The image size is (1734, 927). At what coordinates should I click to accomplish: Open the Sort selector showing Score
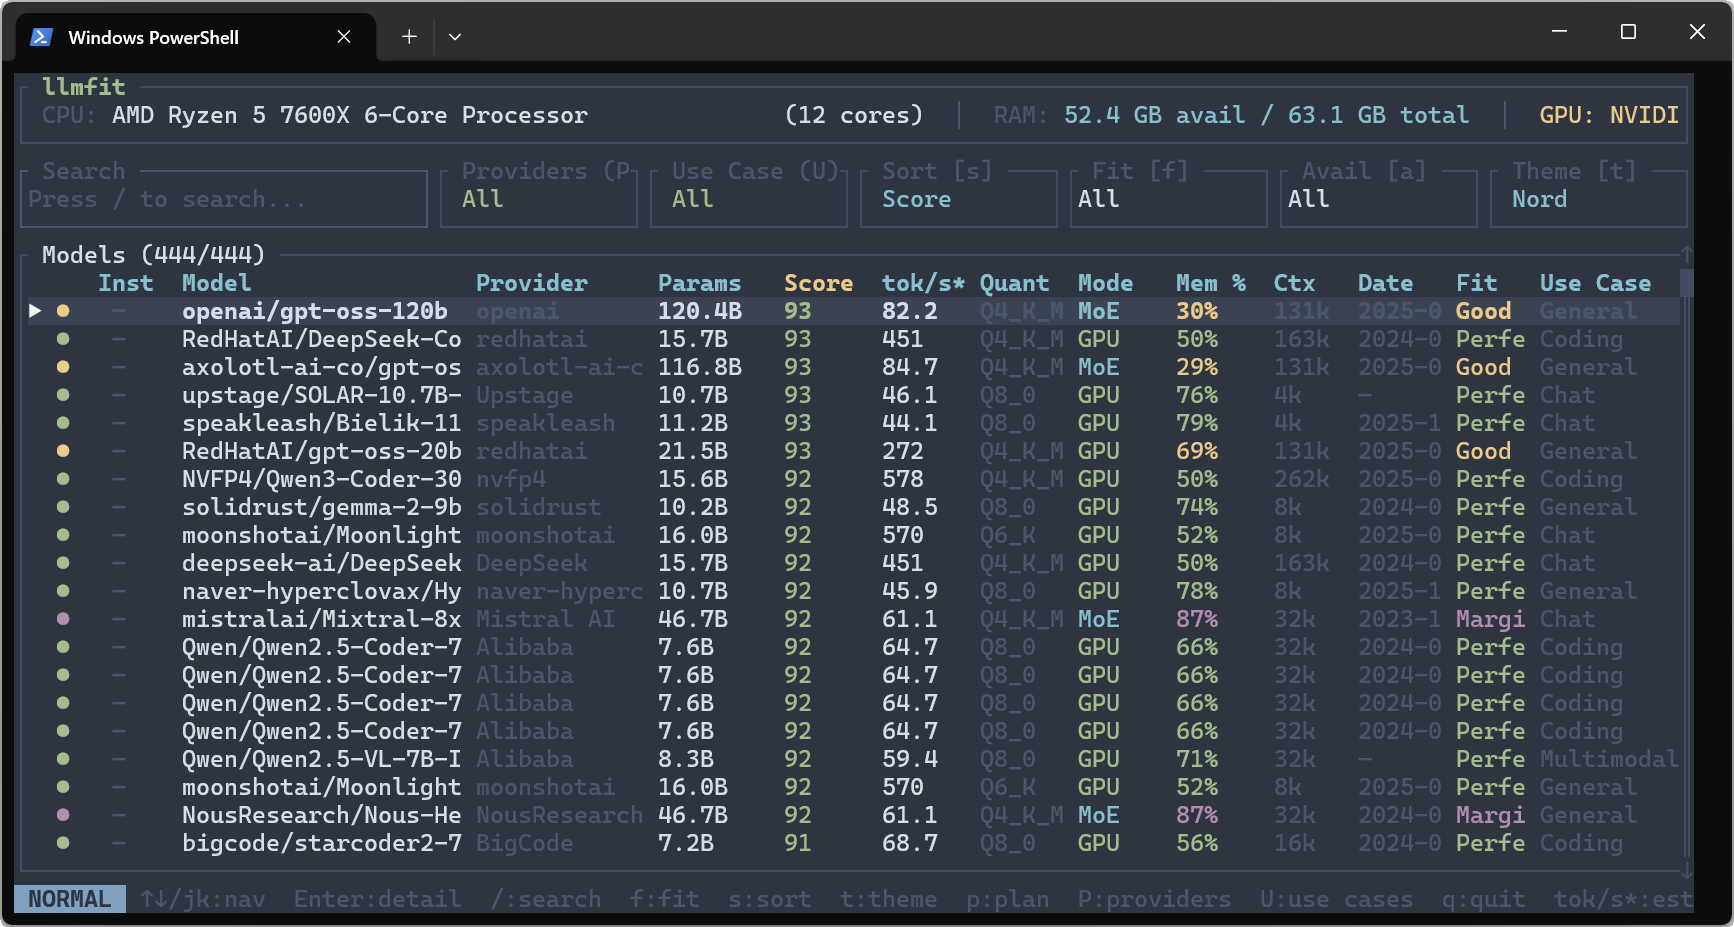coord(957,199)
